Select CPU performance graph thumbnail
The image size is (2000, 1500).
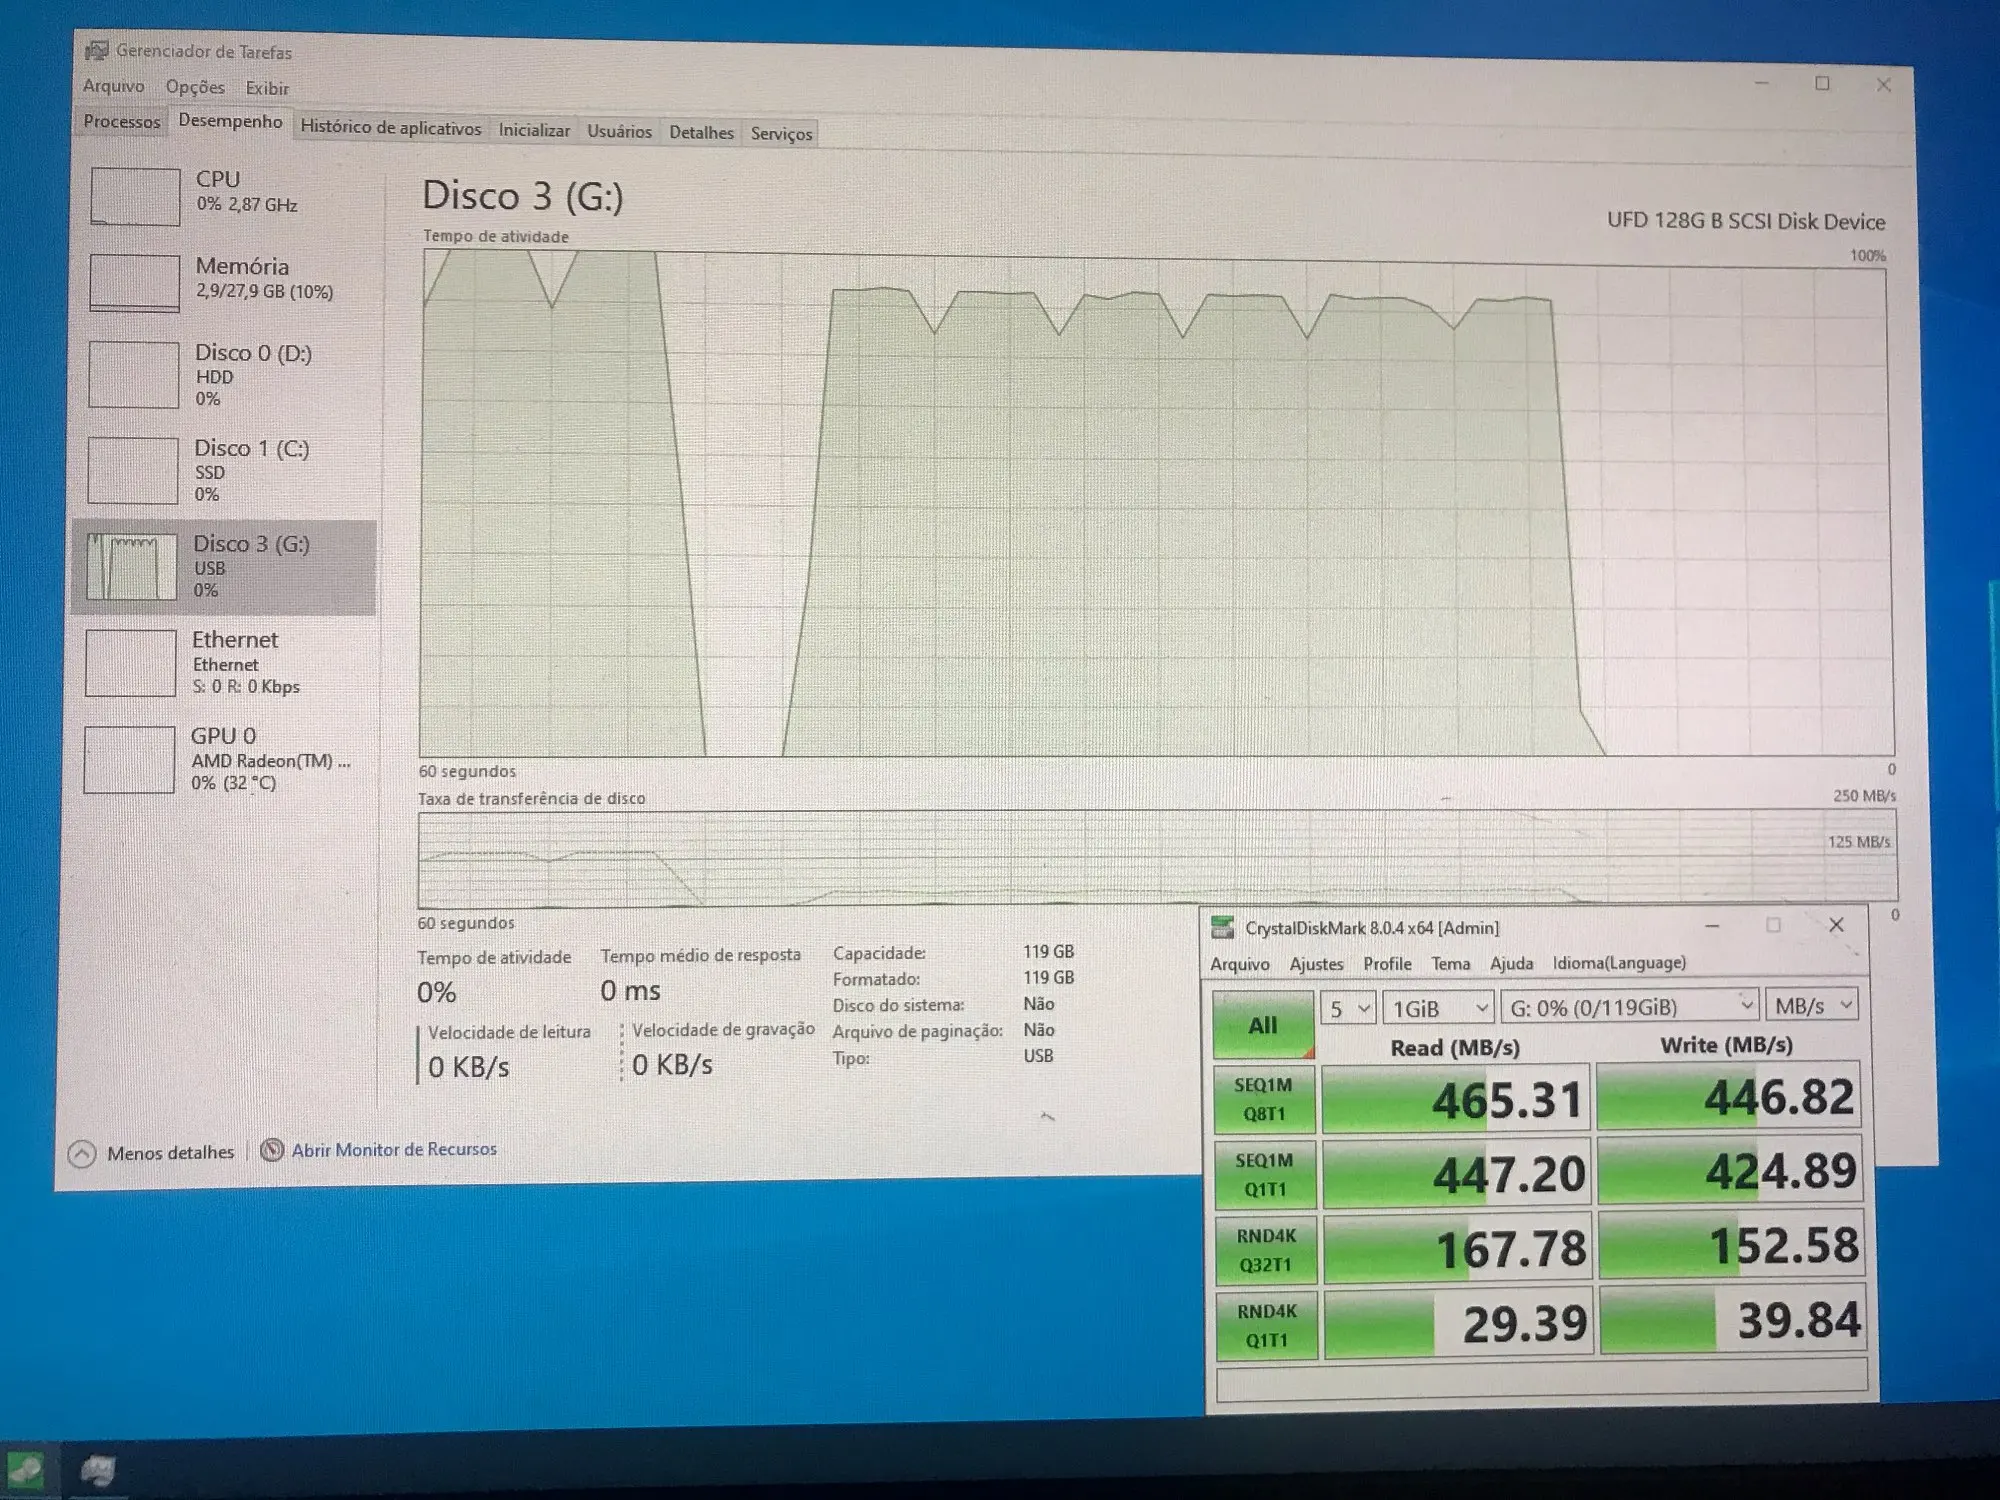tap(135, 196)
